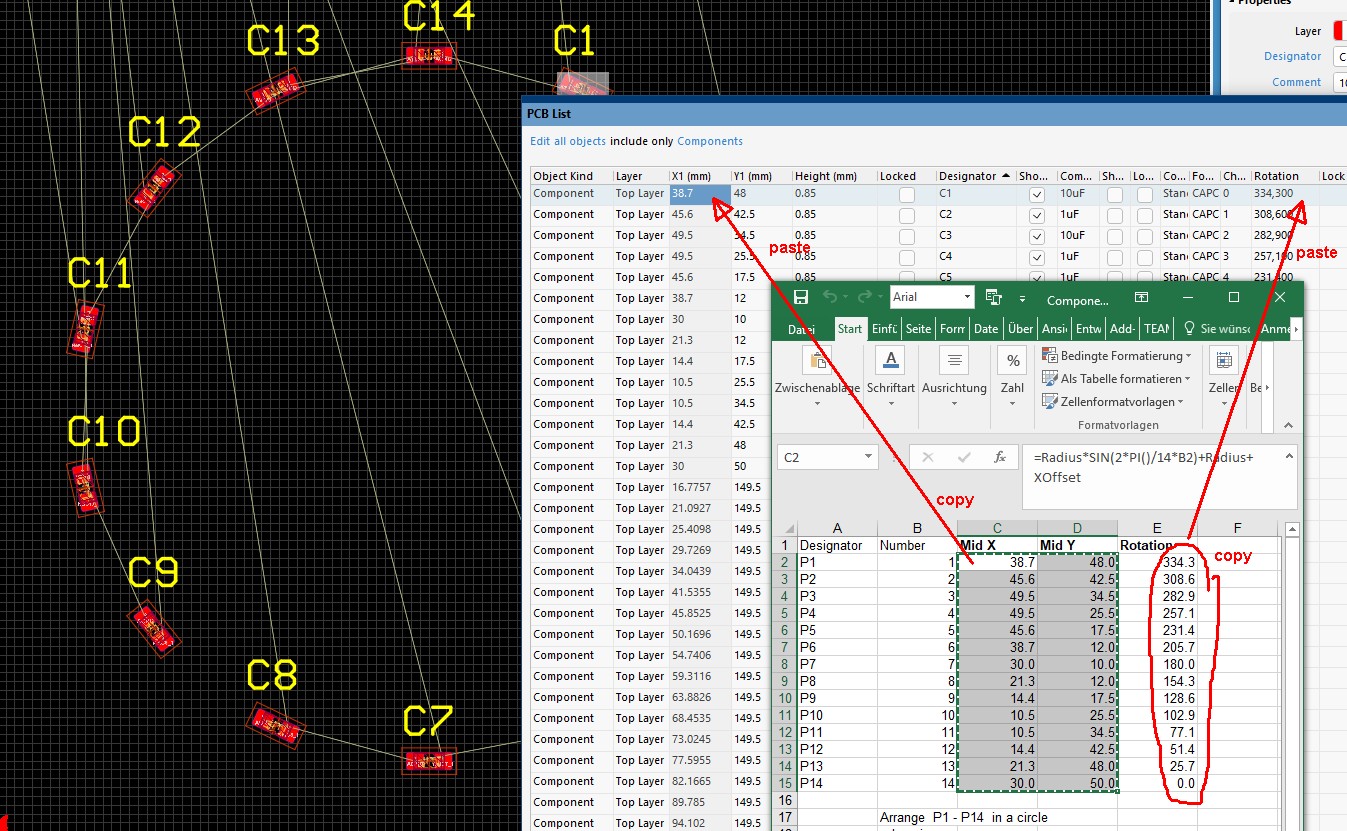
Task: Click the Excel vertical scrollbar up arrow
Action: tap(1290, 529)
